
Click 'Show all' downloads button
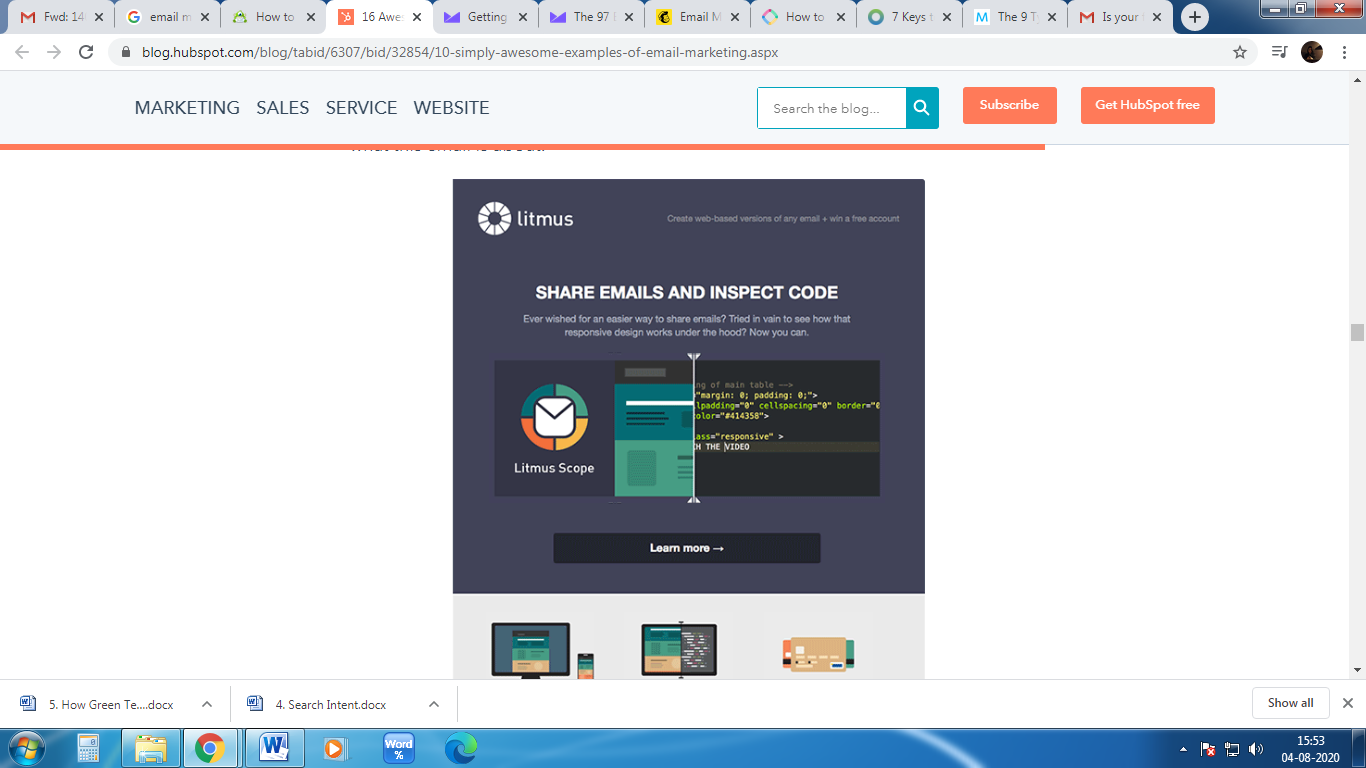tap(1290, 703)
